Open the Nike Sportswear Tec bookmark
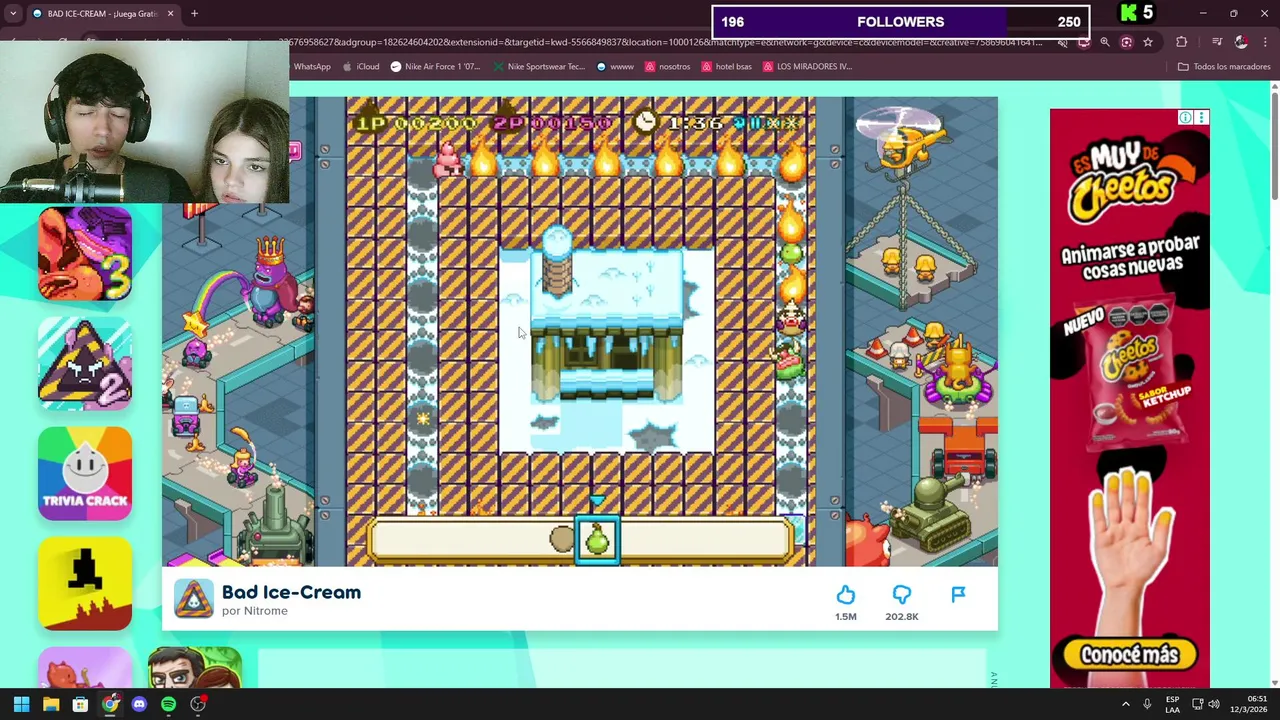Image resolution: width=1280 pixels, height=720 pixels. pyautogui.click(x=538, y=66)
